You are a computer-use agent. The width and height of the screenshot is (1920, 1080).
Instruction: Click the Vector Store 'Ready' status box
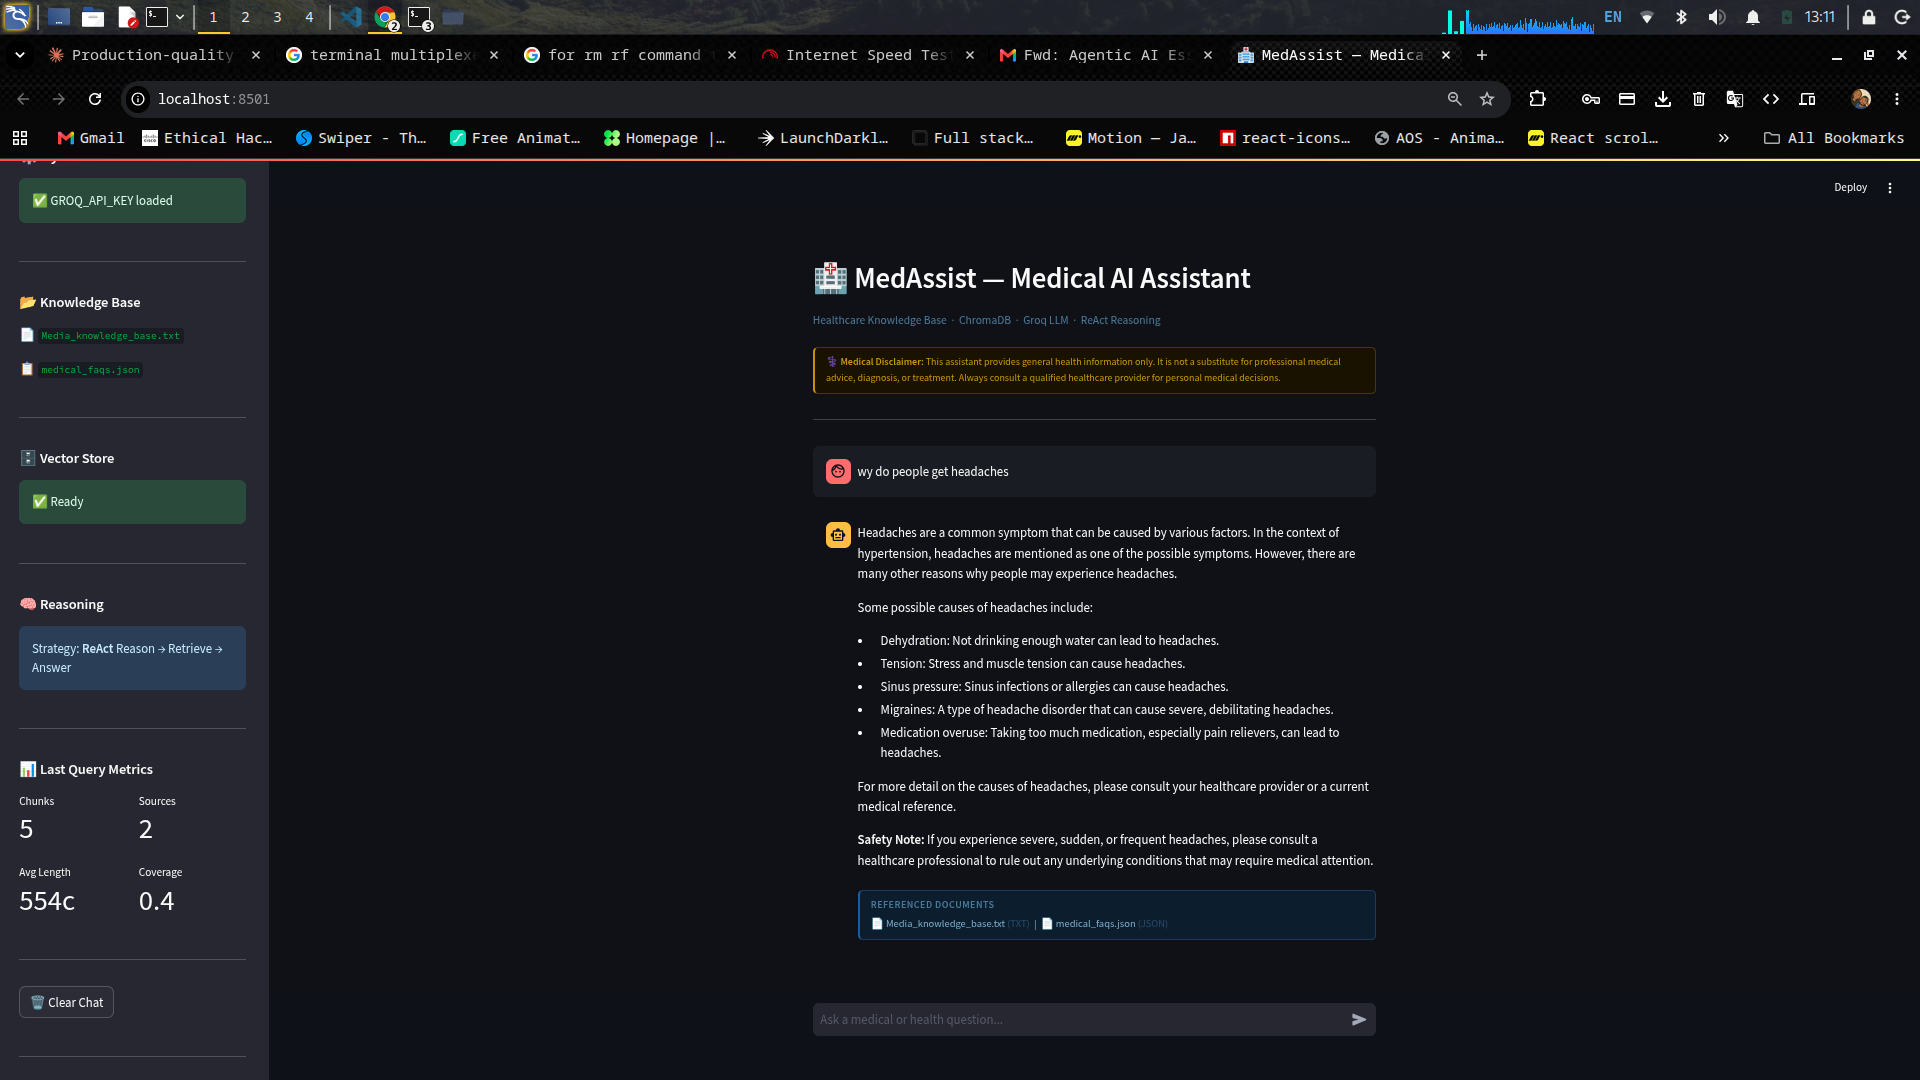tap(132, 502)
